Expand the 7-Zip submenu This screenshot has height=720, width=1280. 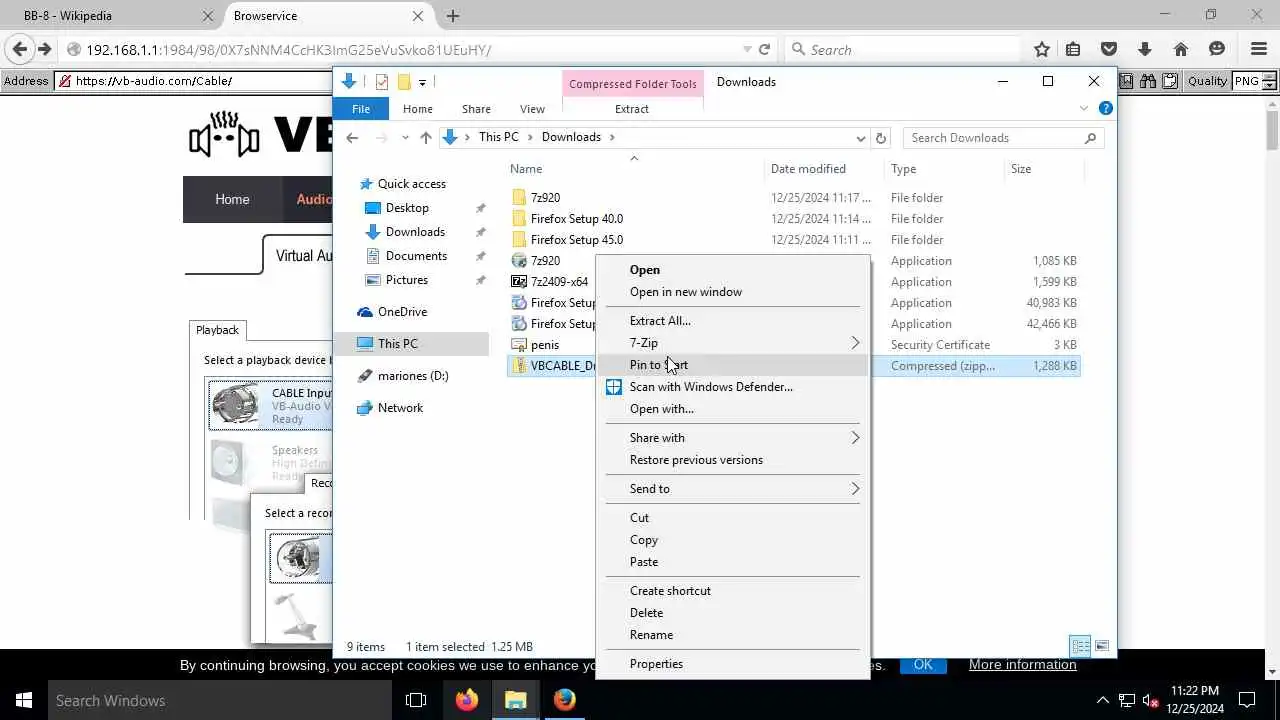coord(734,343)
